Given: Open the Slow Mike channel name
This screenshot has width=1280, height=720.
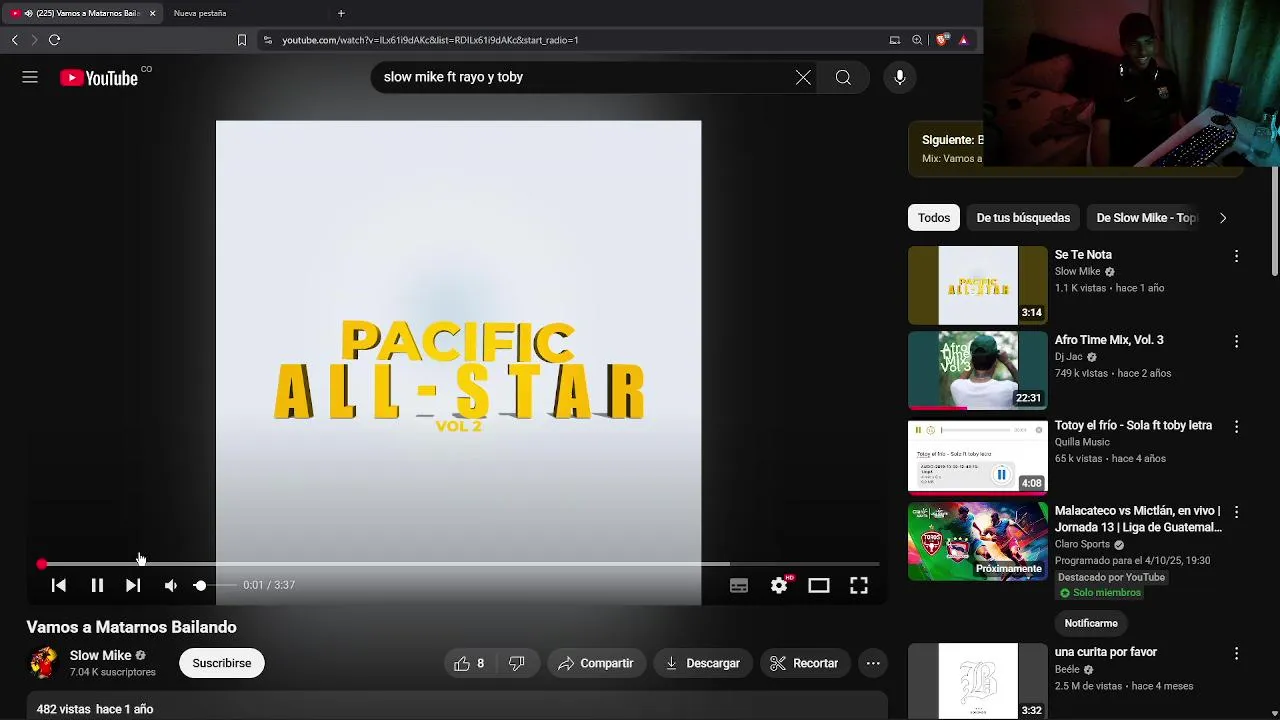Looking at the screenshot, I should pos(100,655).
